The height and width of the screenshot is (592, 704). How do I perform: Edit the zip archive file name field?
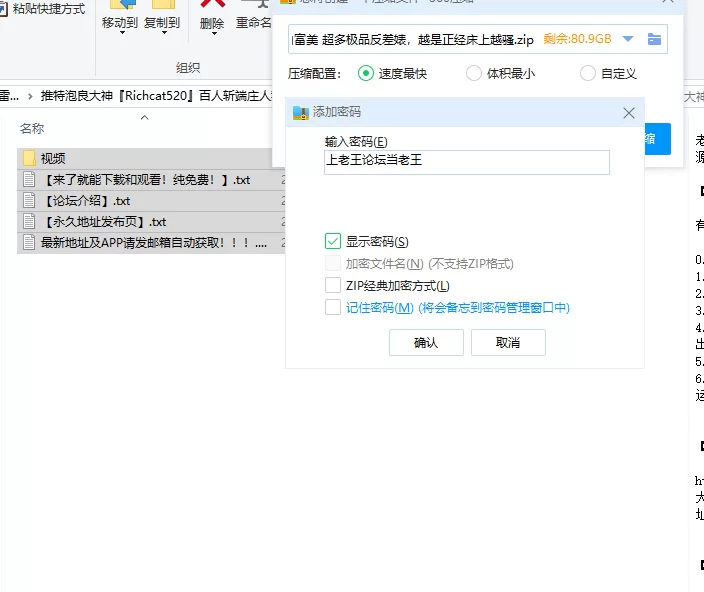point(413,39)
